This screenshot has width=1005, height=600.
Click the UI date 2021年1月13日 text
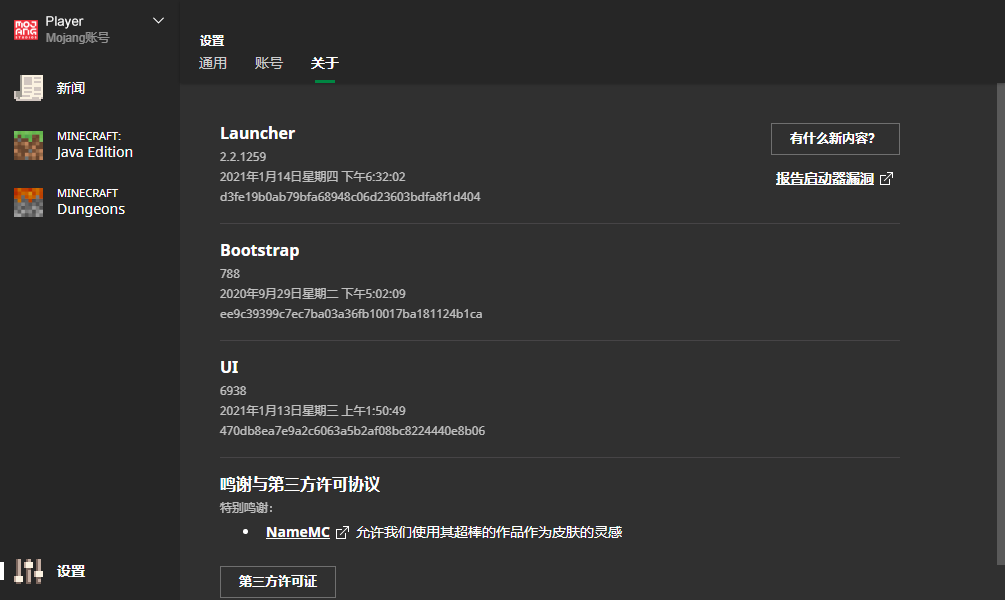coord(313,410)
